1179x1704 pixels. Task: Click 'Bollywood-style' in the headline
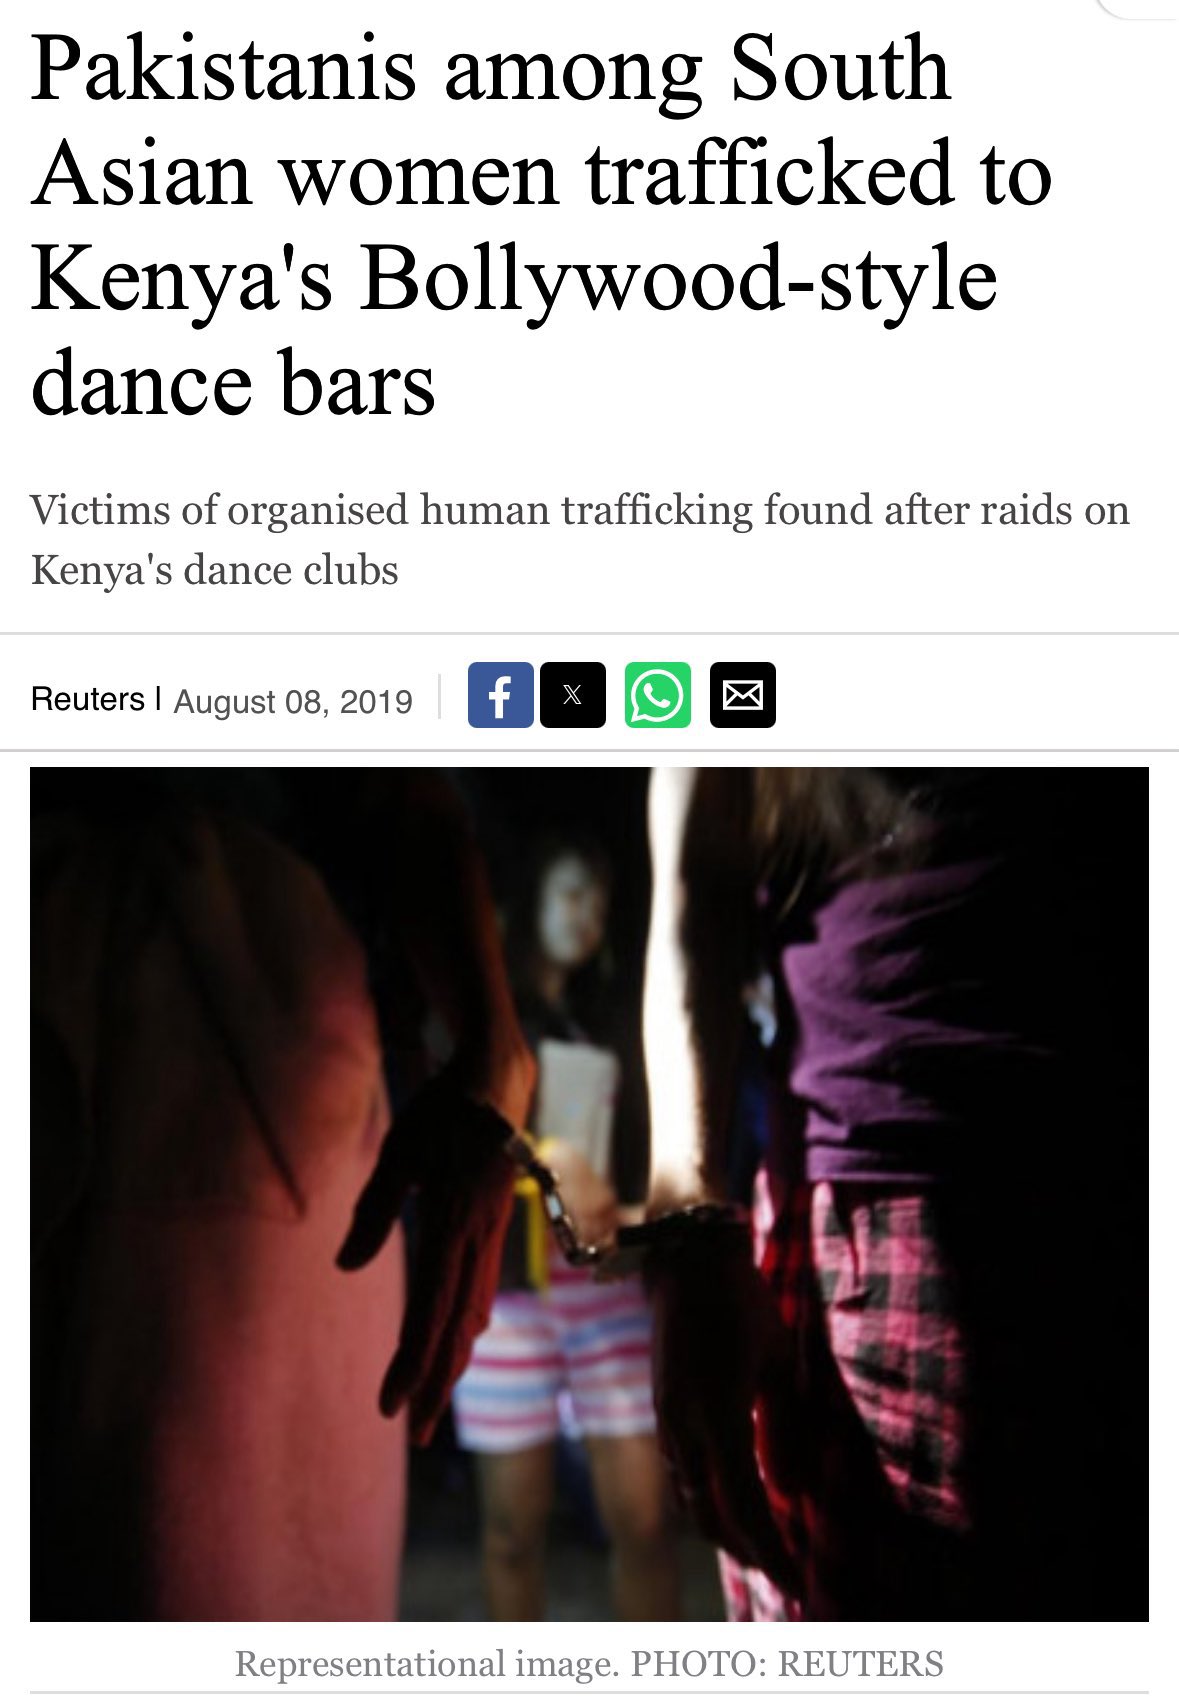(x=679, y=280)
